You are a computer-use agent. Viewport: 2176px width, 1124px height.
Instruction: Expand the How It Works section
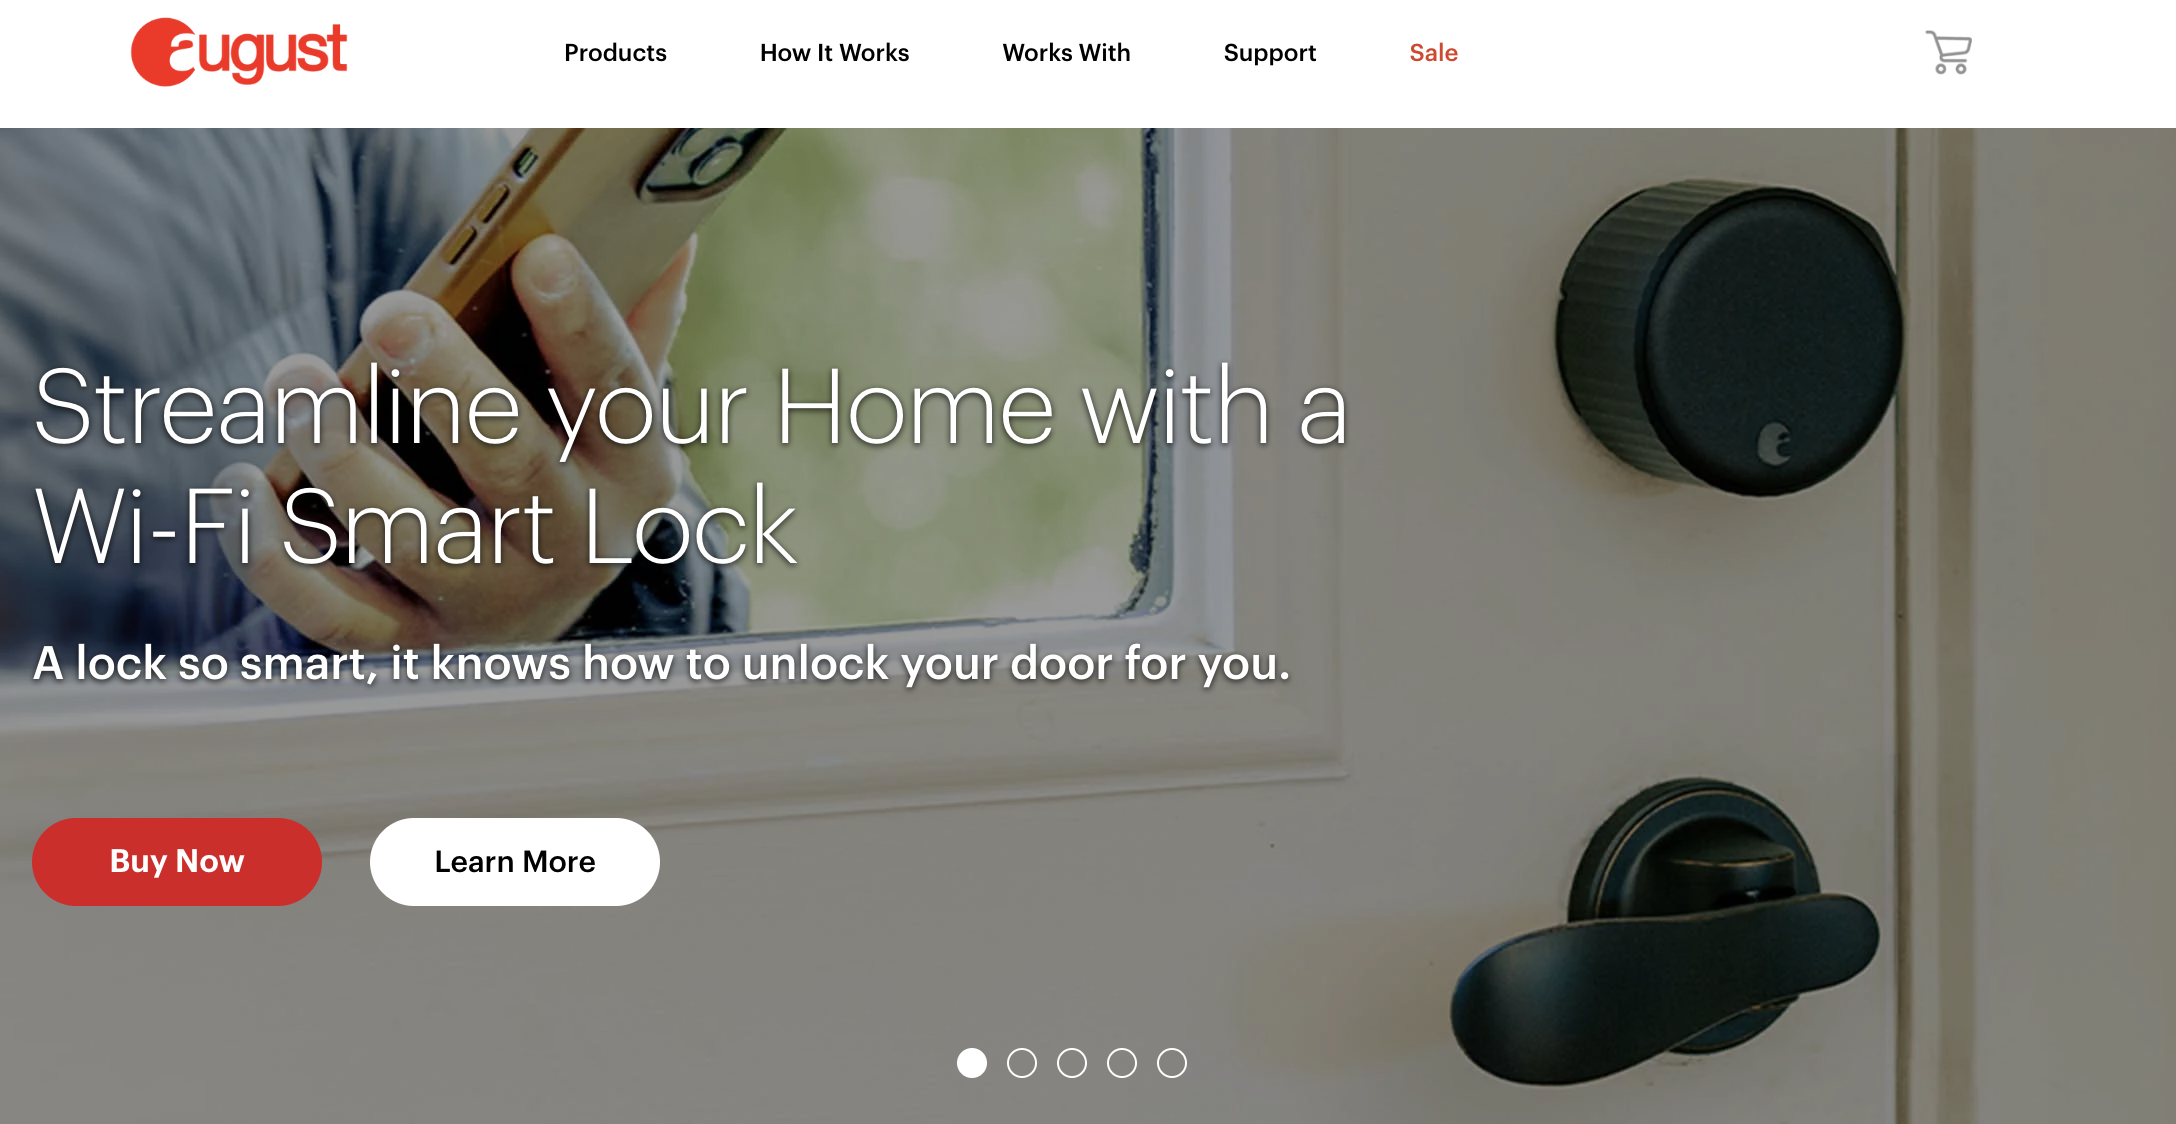click(834, 54)
